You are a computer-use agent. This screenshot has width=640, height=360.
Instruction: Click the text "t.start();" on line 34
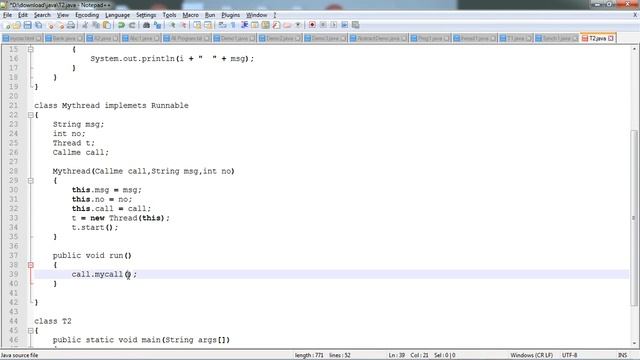(95, 227)
